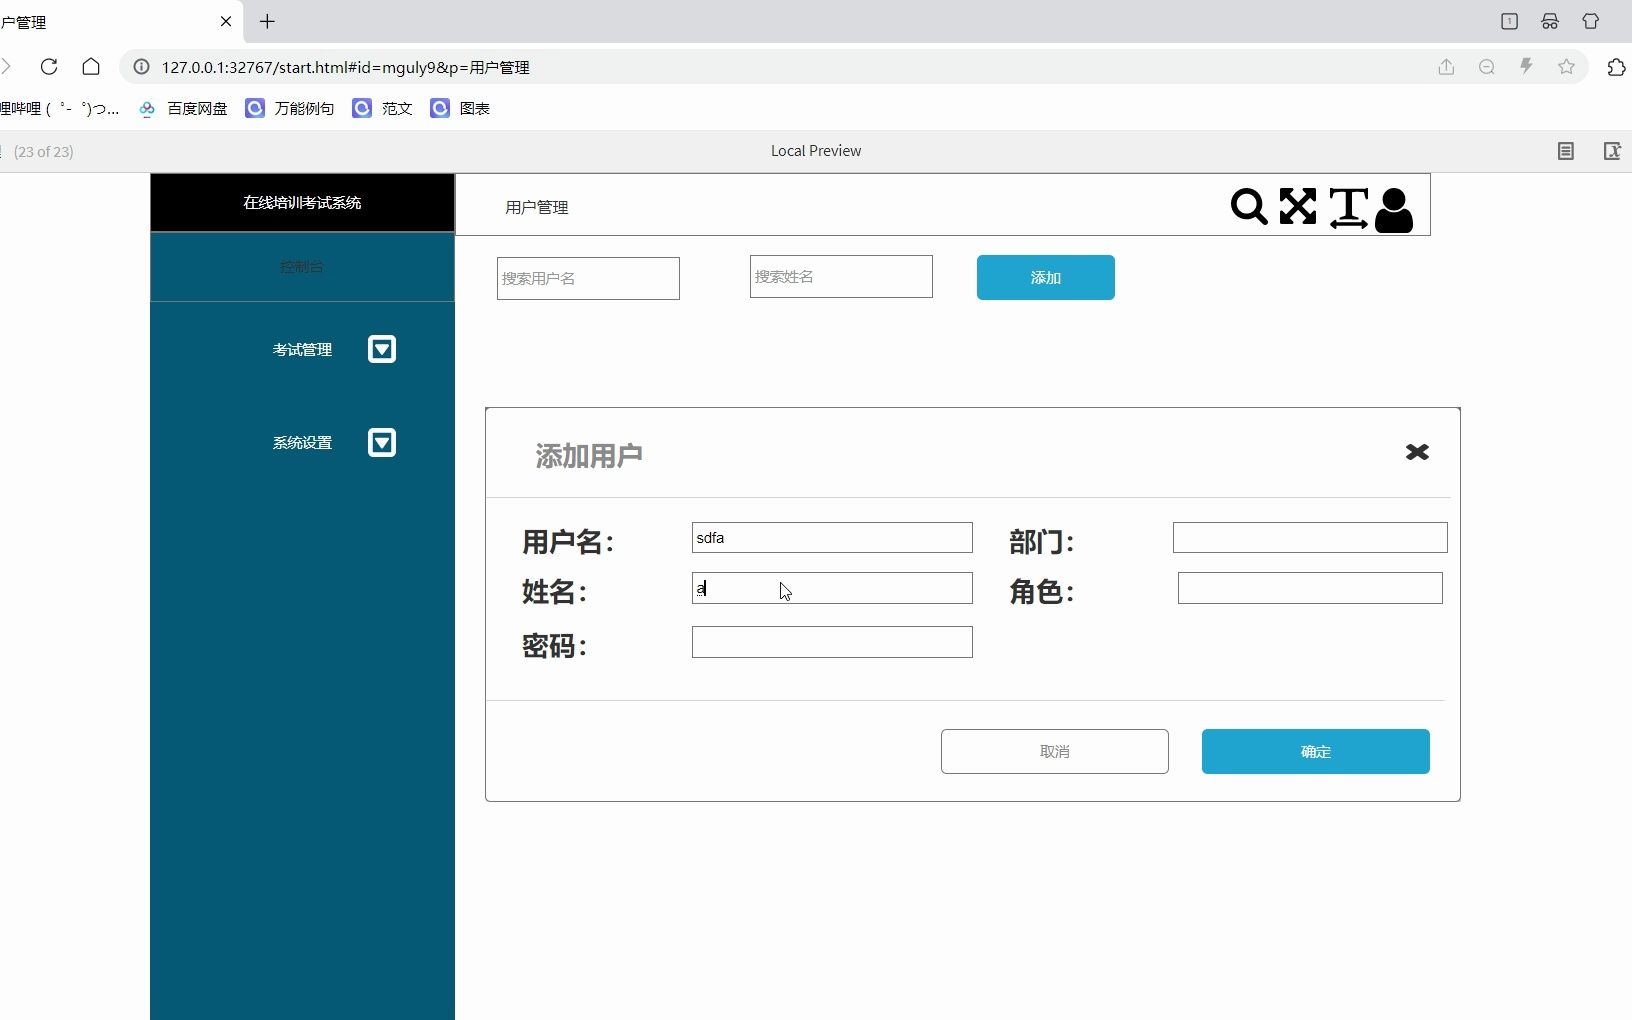1632x1020 pixels.
Task: Click the share icon in address bar
Action: coord(1446,67)
